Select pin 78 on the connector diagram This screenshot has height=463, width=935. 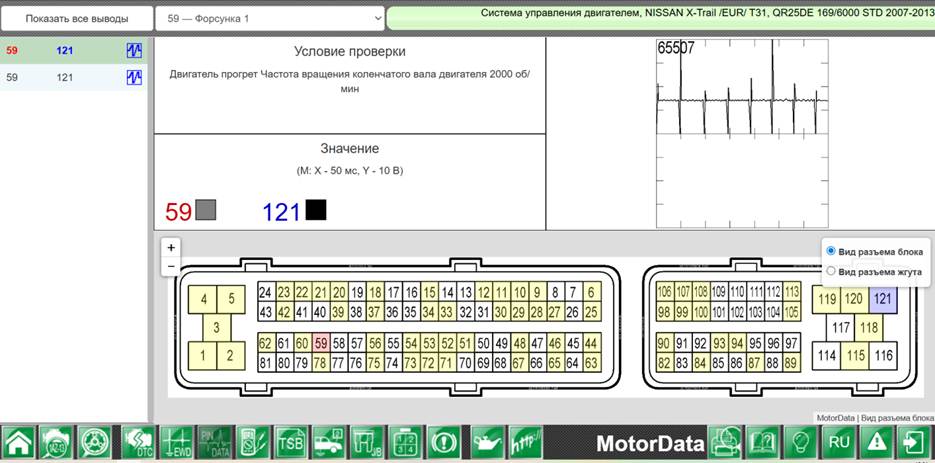tap(321, 362)
